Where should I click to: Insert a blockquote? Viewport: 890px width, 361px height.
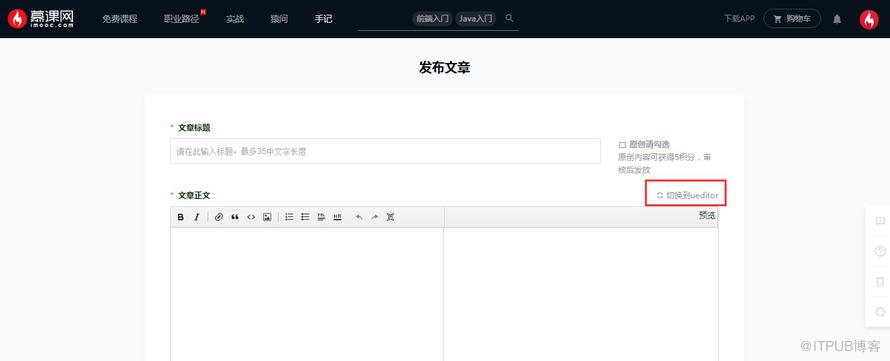click(234, 217)
